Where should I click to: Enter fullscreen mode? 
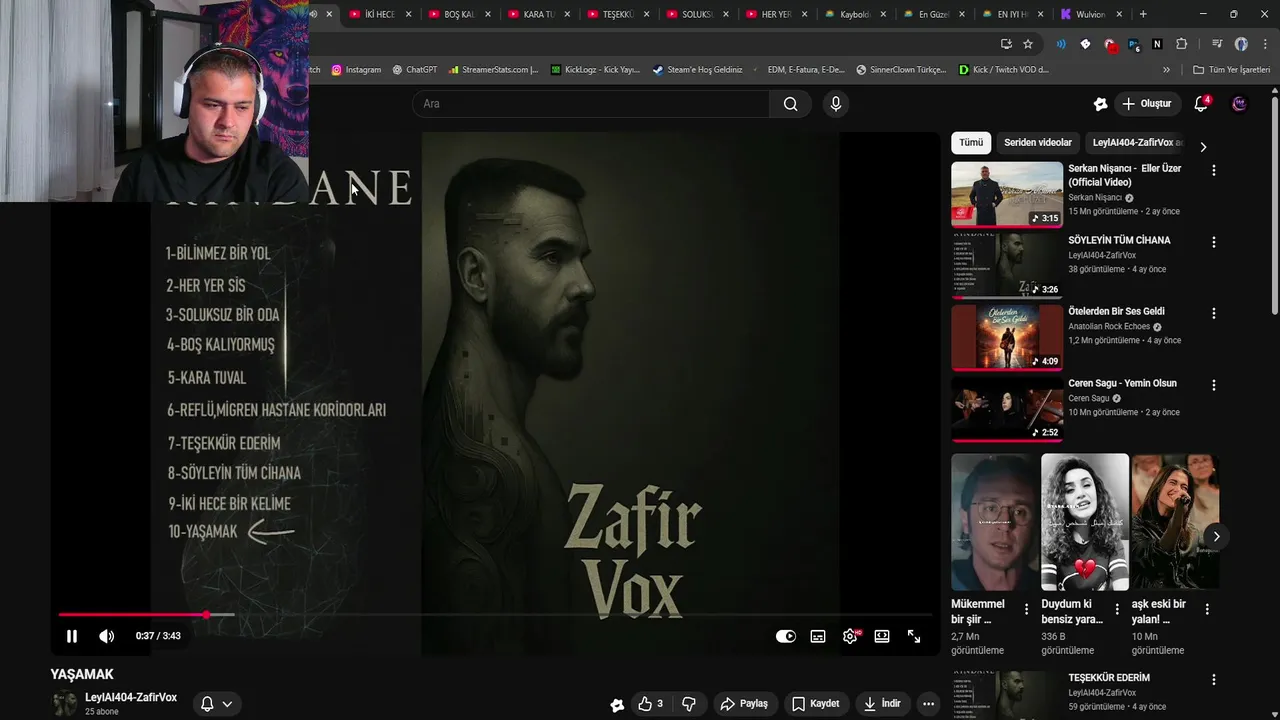(x=914, y=636)
